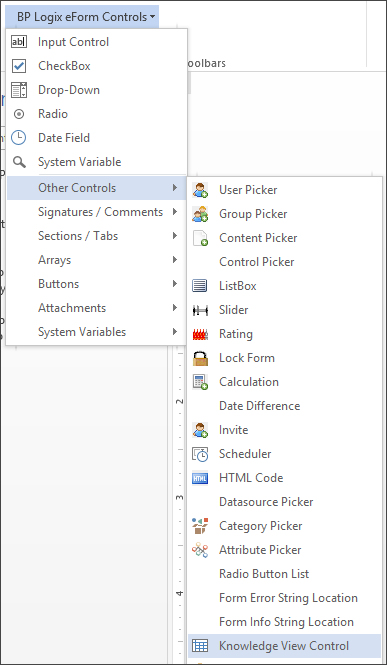Expand the Other Controls submenu arrow
This screenshot has width=387, height=665.
[x=175, y=187]
